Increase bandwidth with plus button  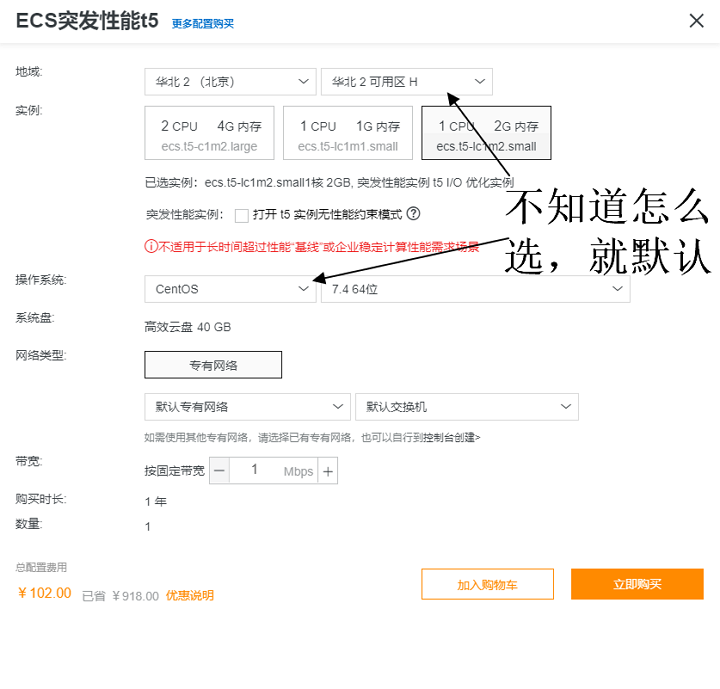point(328,471)
